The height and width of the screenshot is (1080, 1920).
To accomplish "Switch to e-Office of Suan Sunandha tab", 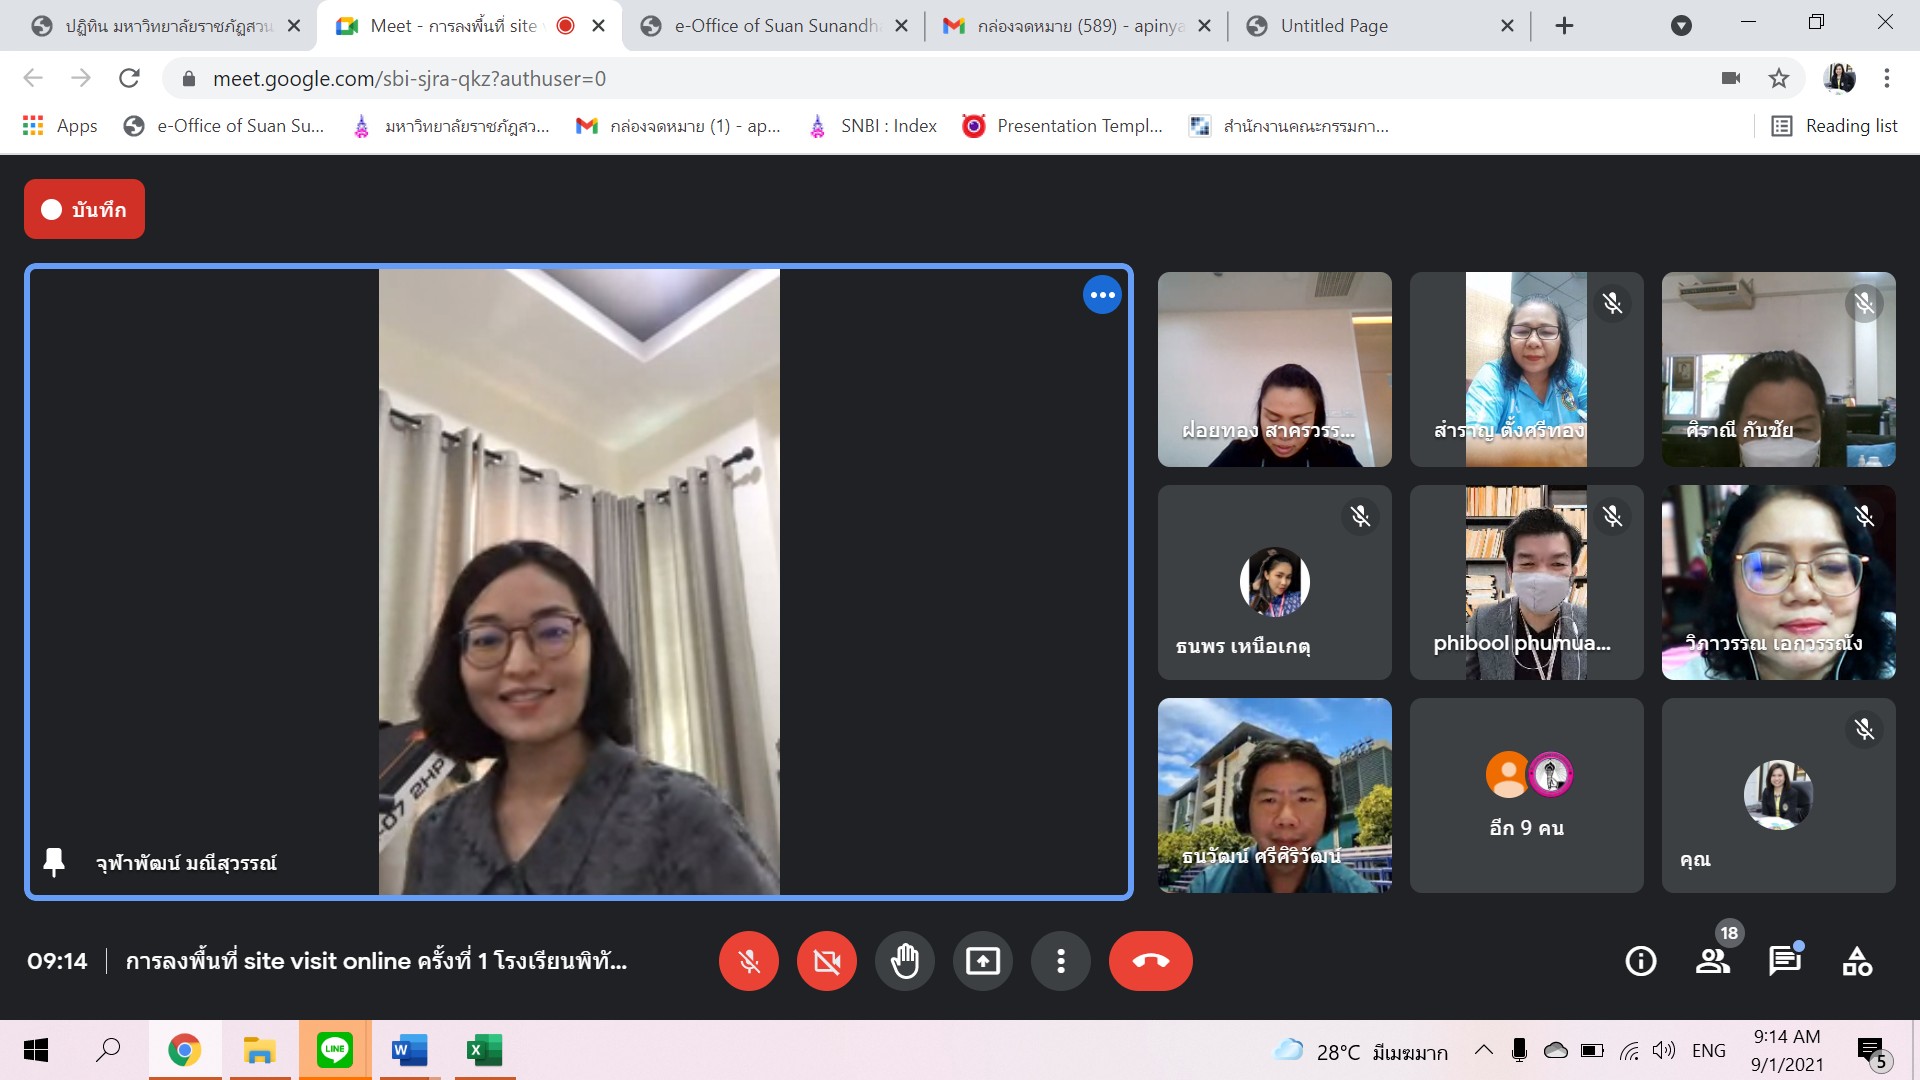I will tap(775, 26).
